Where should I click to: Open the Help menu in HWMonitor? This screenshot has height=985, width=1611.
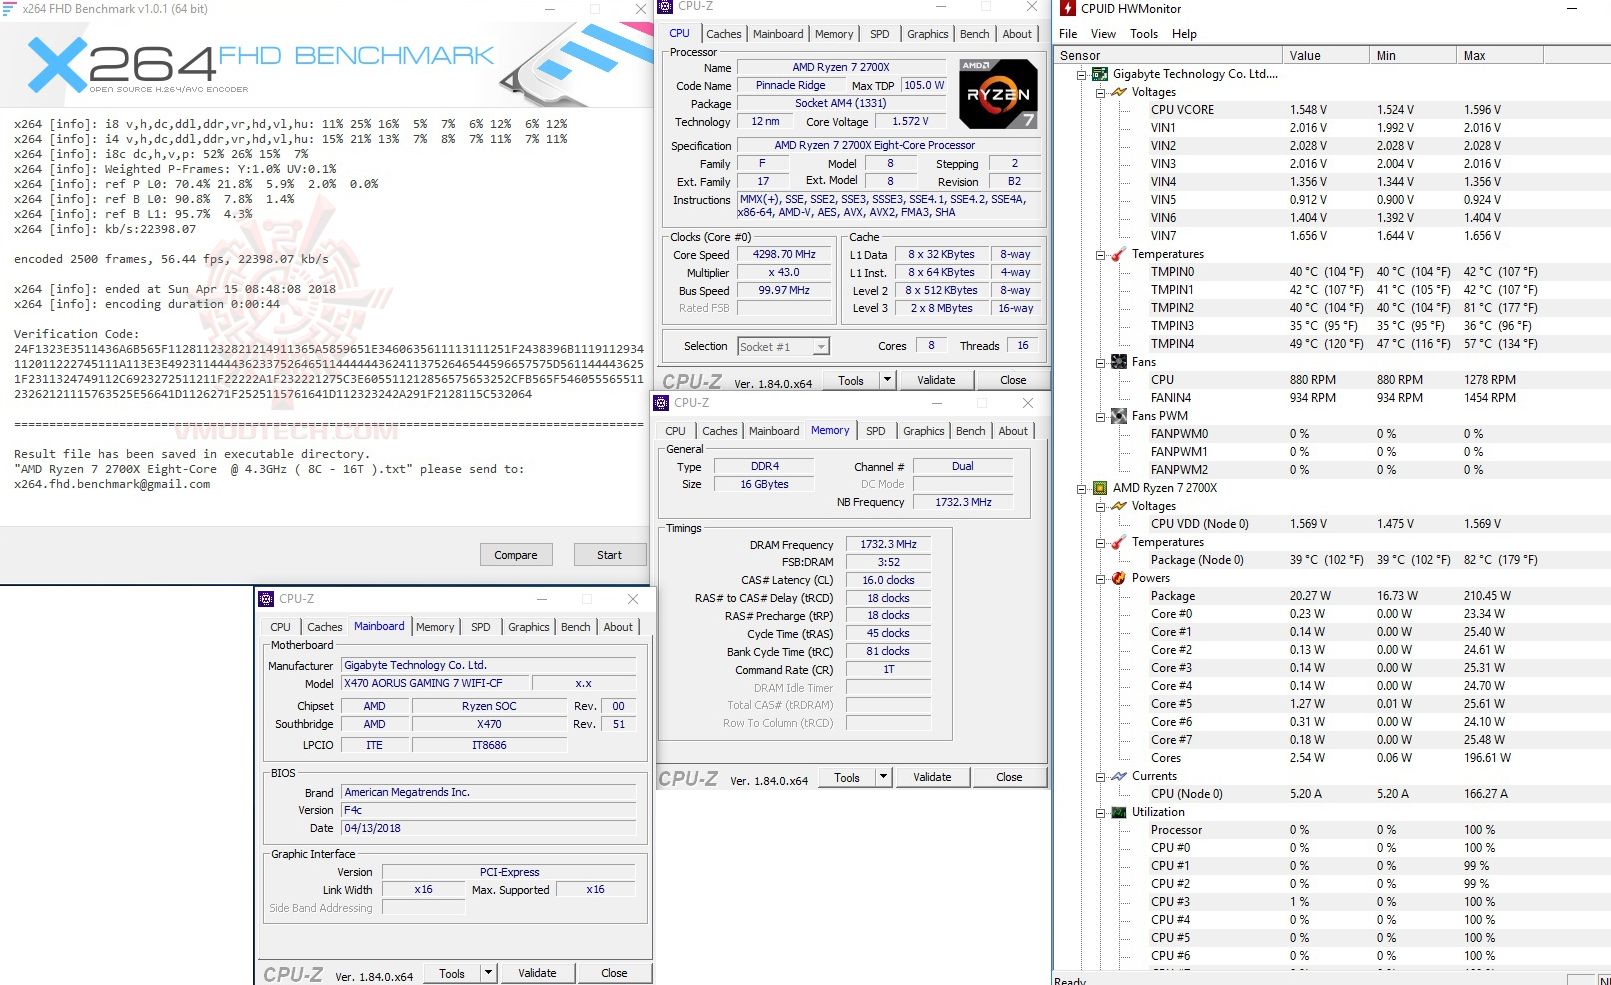coord(1184,34)
